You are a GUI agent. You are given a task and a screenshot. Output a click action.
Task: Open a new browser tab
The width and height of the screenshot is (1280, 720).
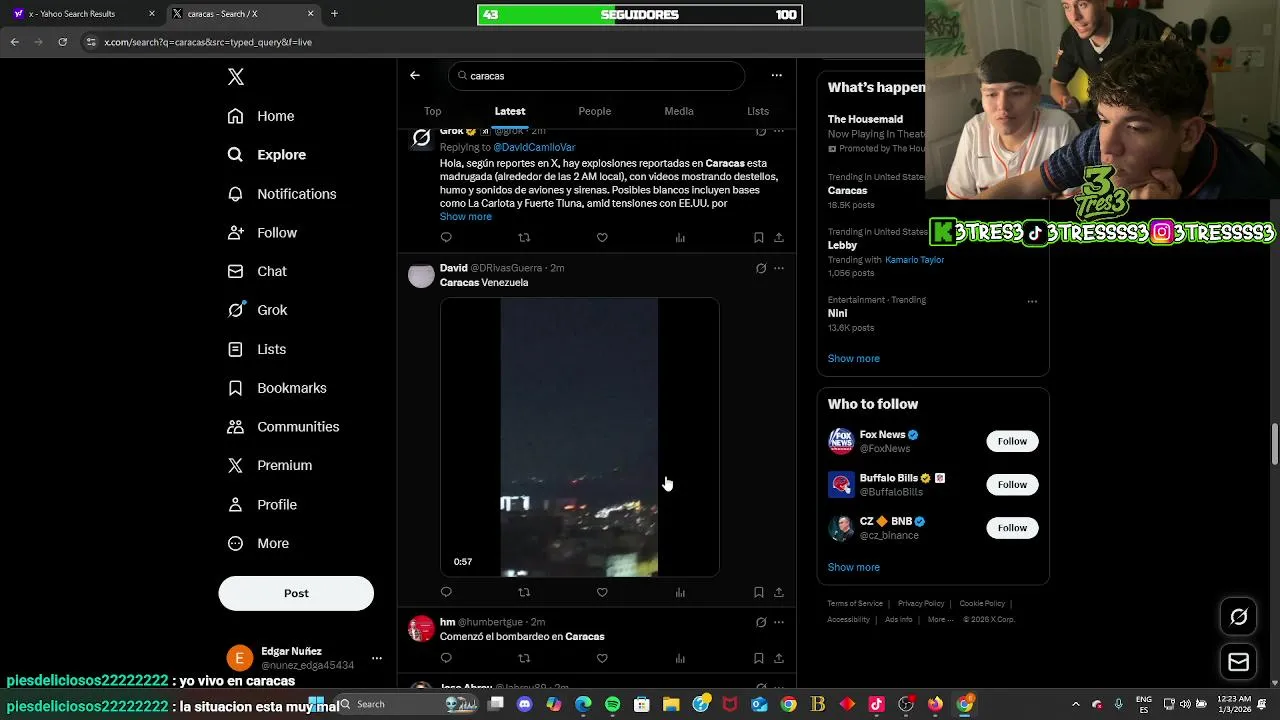(x=334, y=14)
